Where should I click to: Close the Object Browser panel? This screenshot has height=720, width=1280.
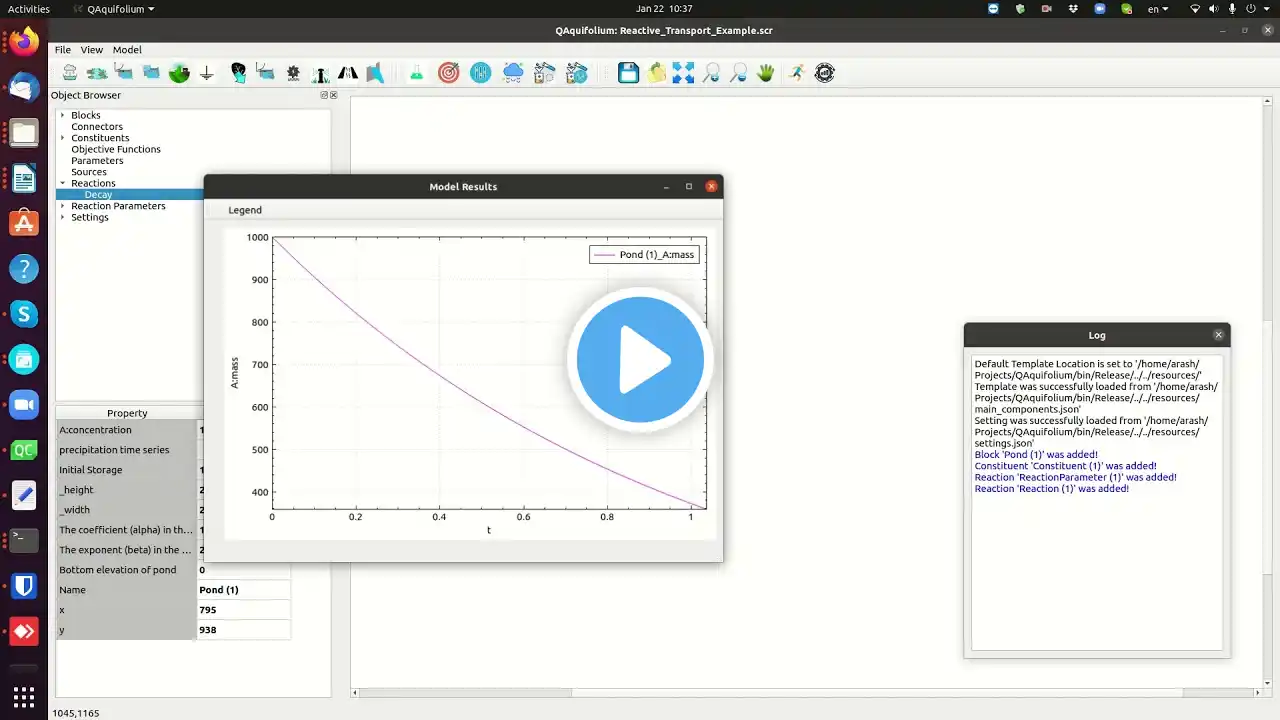334,95
